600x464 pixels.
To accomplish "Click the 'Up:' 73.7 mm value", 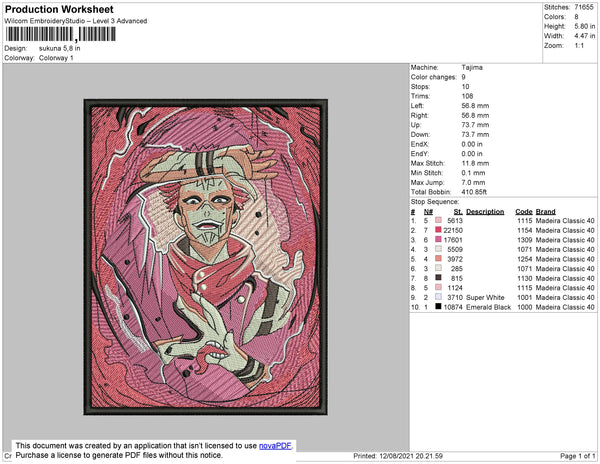I will [475, 125].
